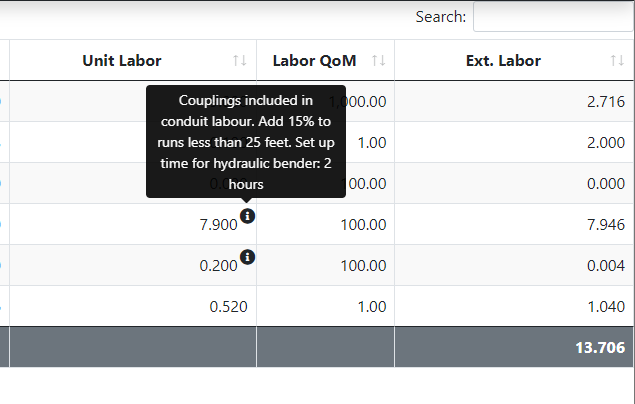The height and width of the screenshot is (404, 635).
Task: Select the 0.200 Unit Labor cell
Action: [x=218, y=266]
